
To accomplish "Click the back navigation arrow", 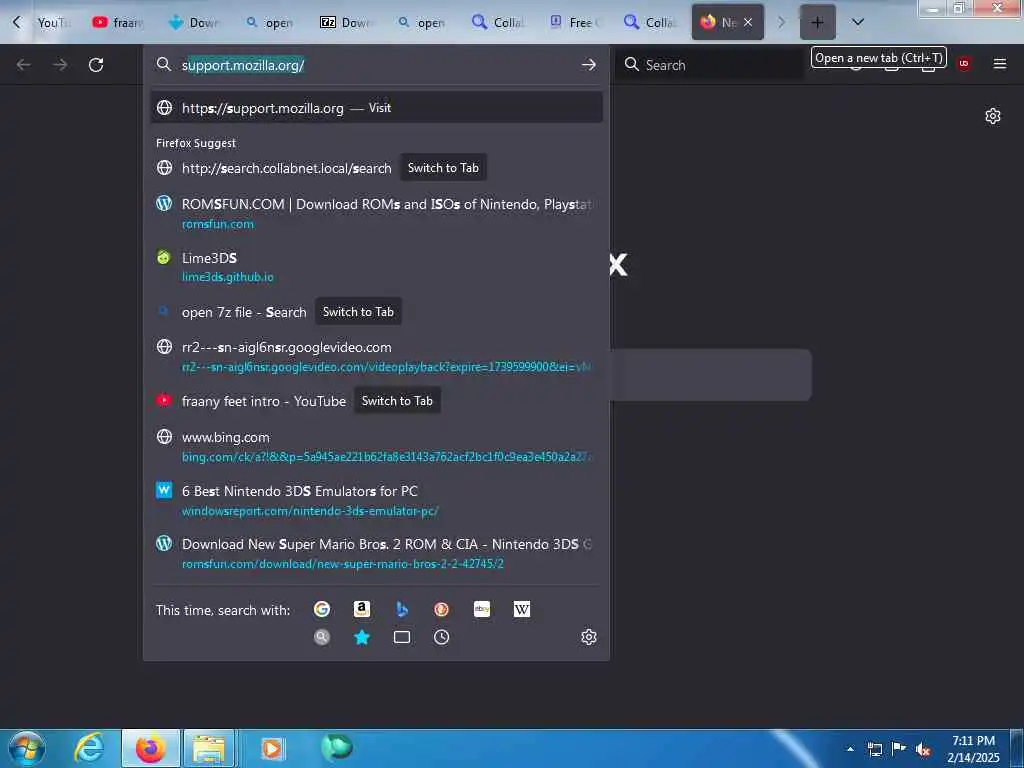I will (24, 65).
